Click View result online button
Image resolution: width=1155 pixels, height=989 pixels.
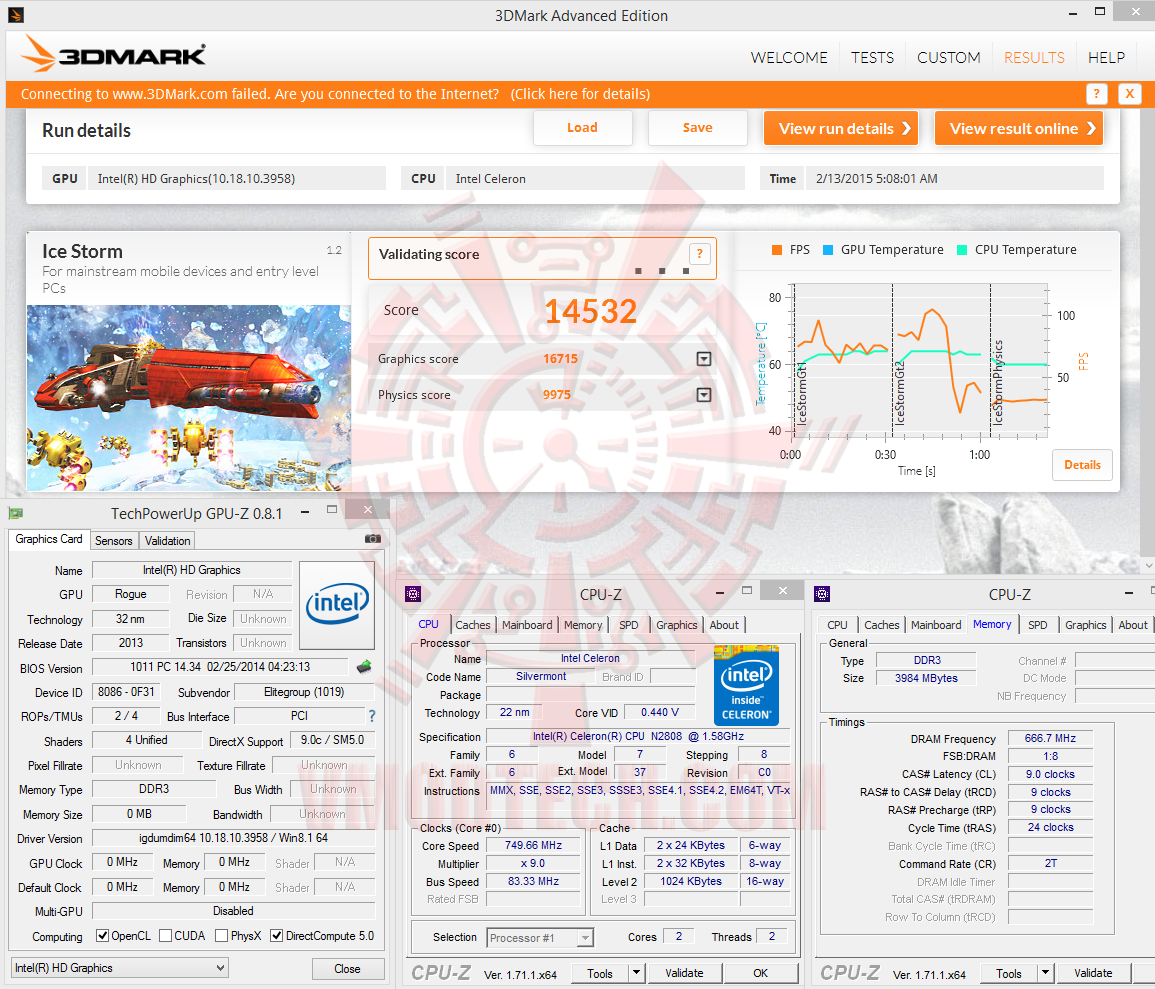(1019, 128)
